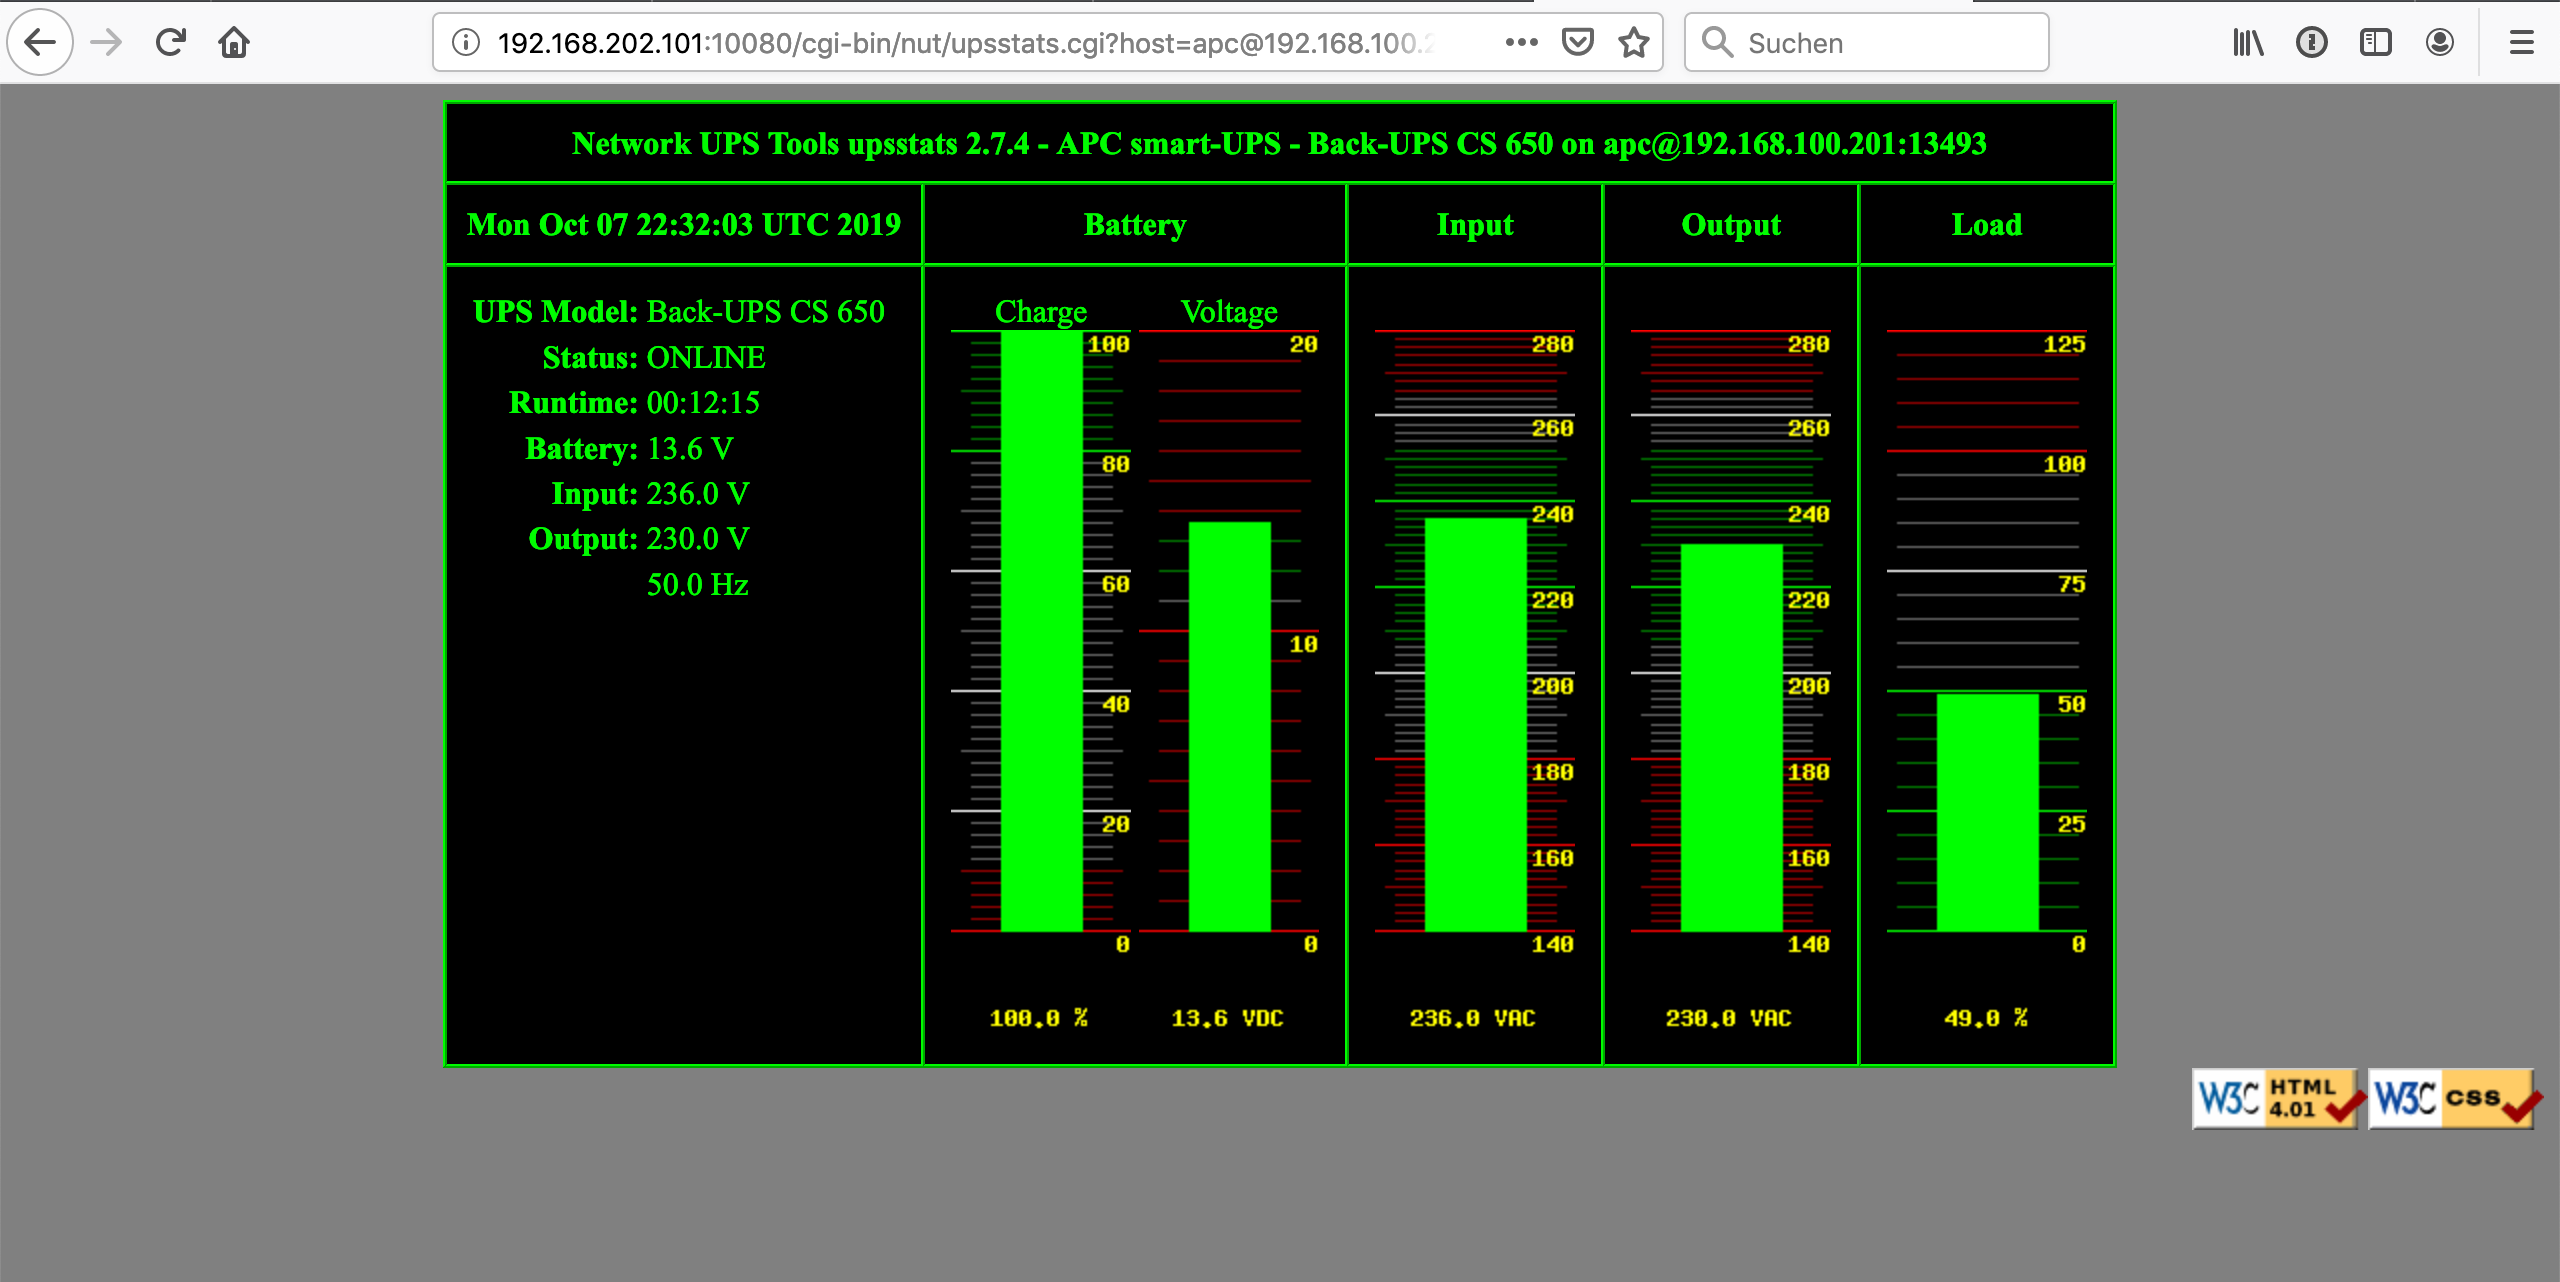Viewport: 2560px width, 1282px height.
Task: Click the browser Back arrow button
Action: [40, 42]
